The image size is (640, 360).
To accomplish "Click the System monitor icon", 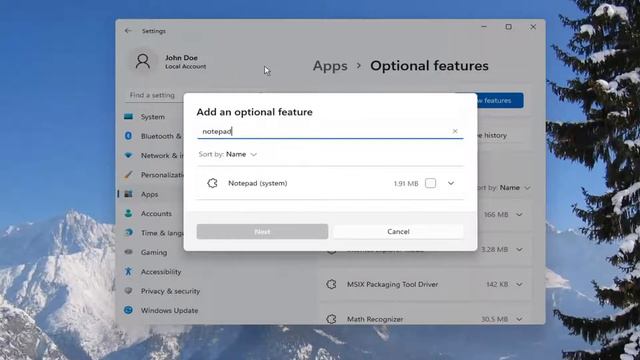I will click(x=129, y=117).
